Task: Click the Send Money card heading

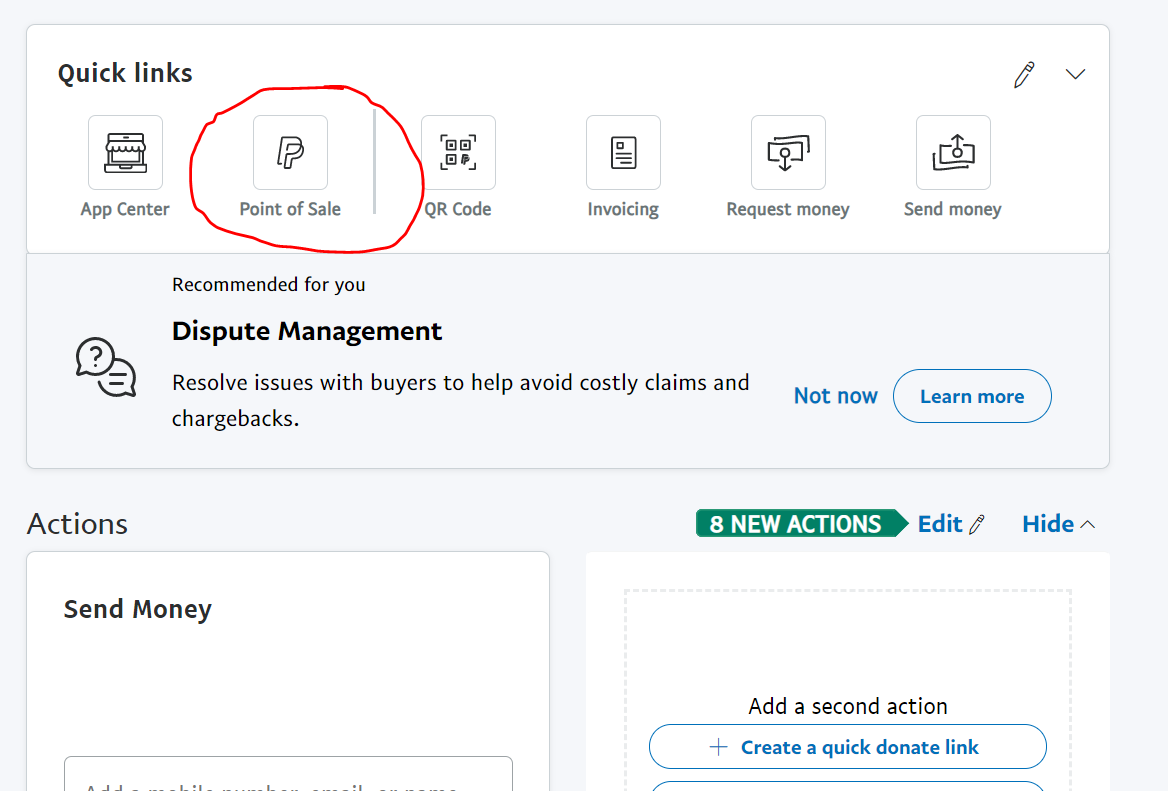Action: (x=138, y=609)
